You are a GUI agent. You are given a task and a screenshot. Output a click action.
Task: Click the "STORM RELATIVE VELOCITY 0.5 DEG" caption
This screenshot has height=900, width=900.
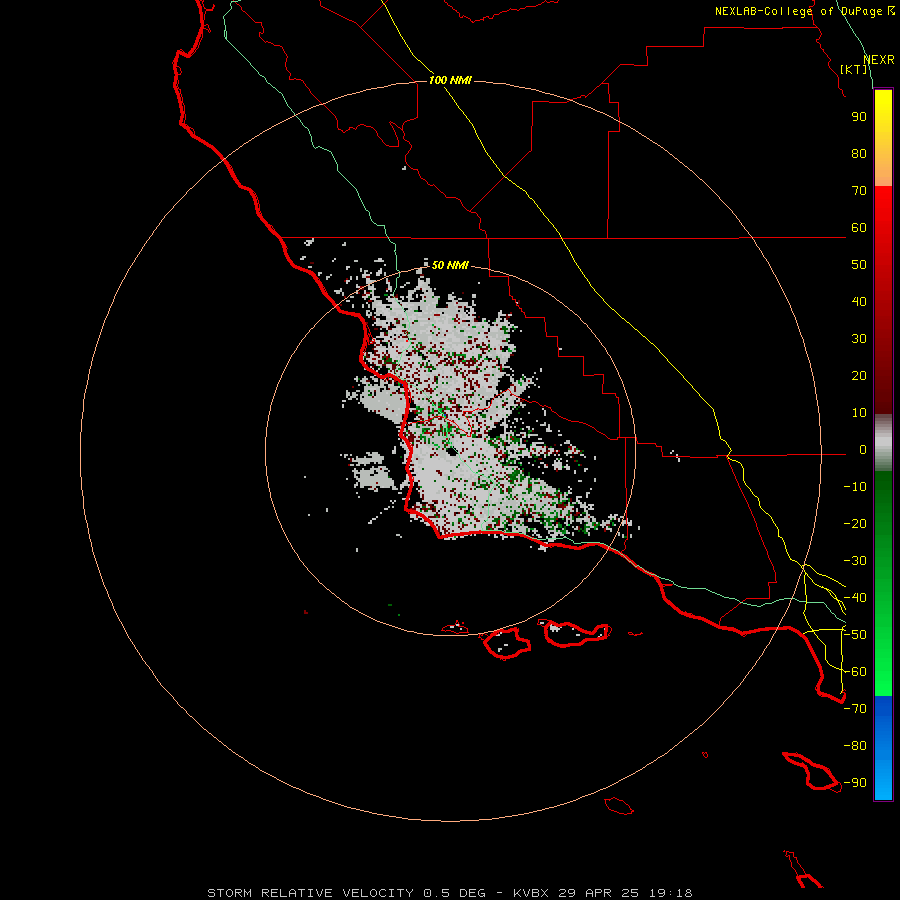click(x=346, y=893)
